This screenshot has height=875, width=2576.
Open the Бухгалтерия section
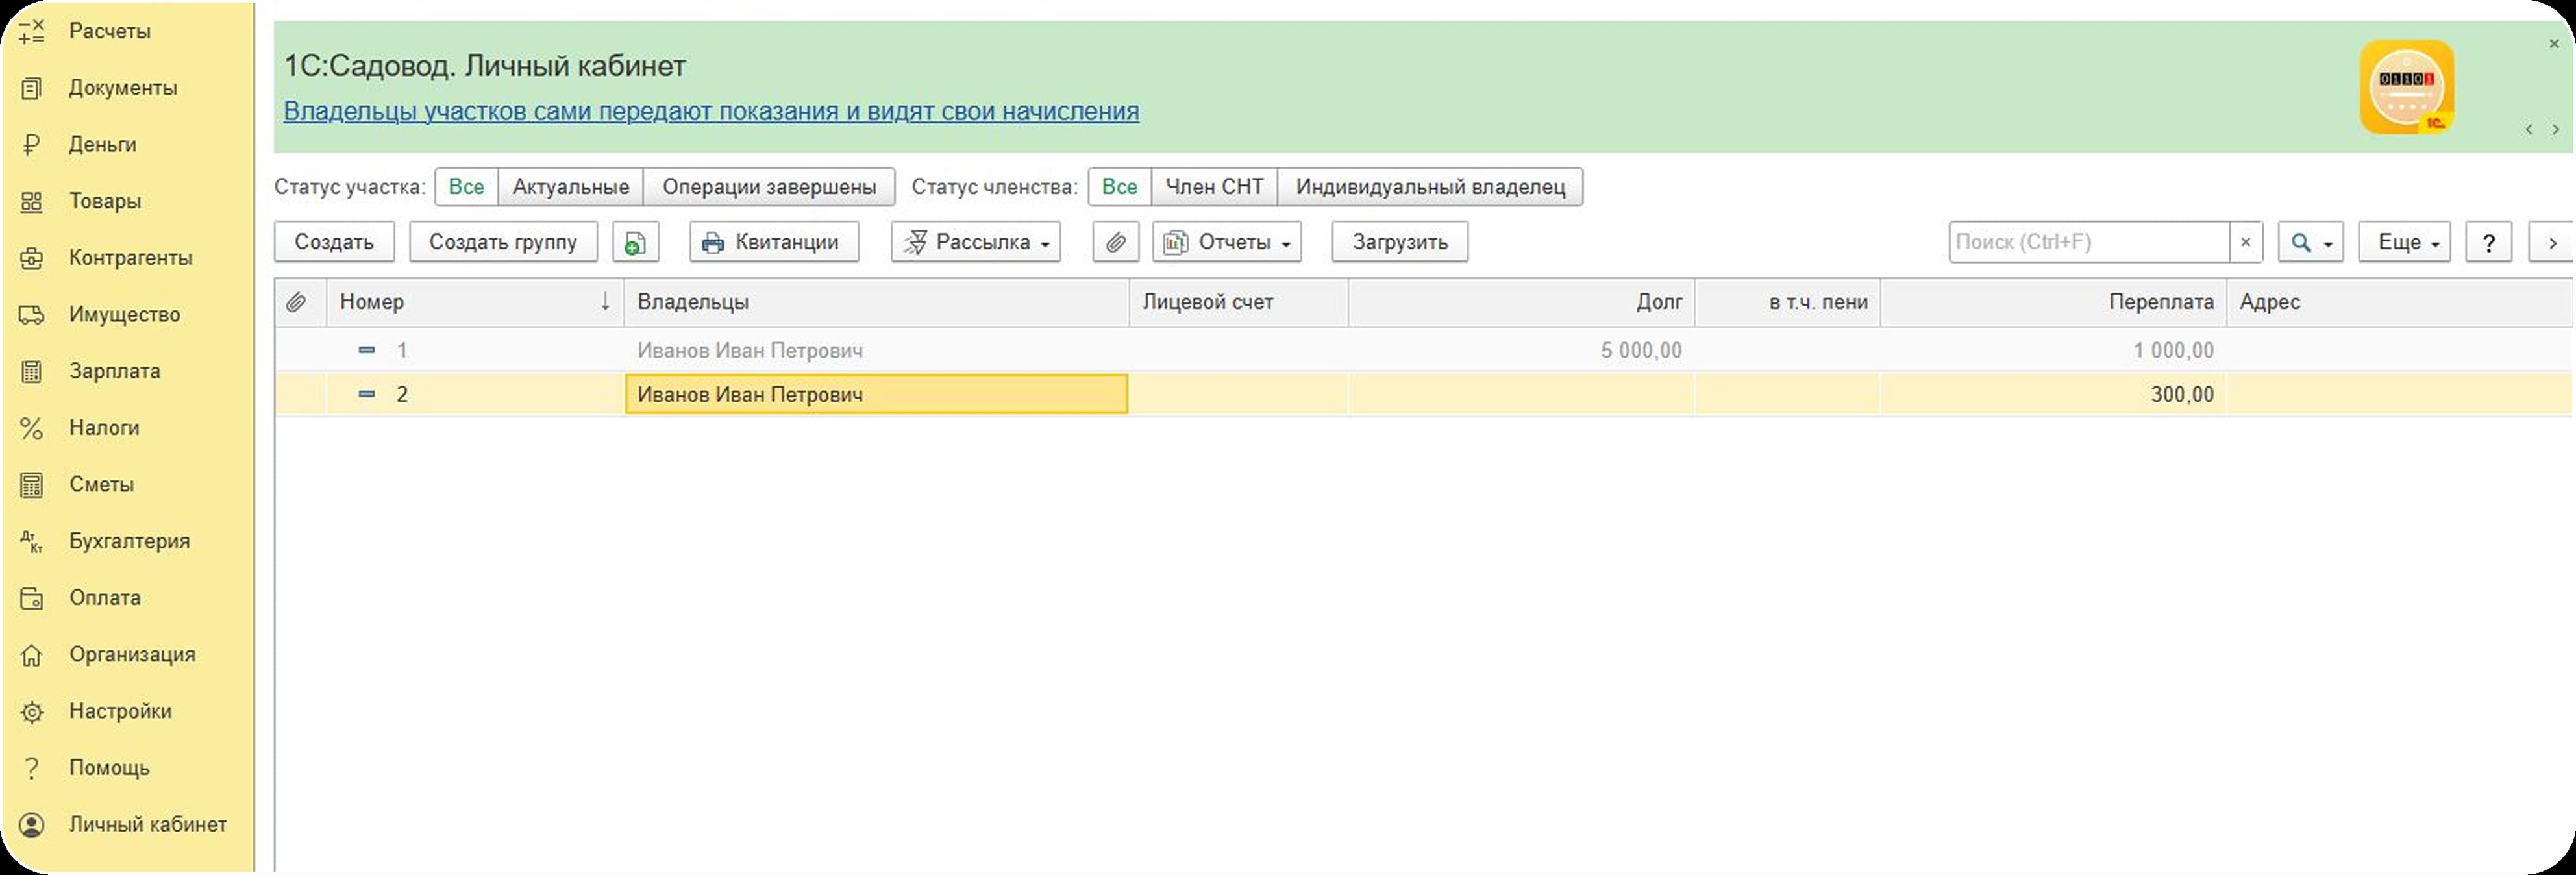(x=129, y=541)
